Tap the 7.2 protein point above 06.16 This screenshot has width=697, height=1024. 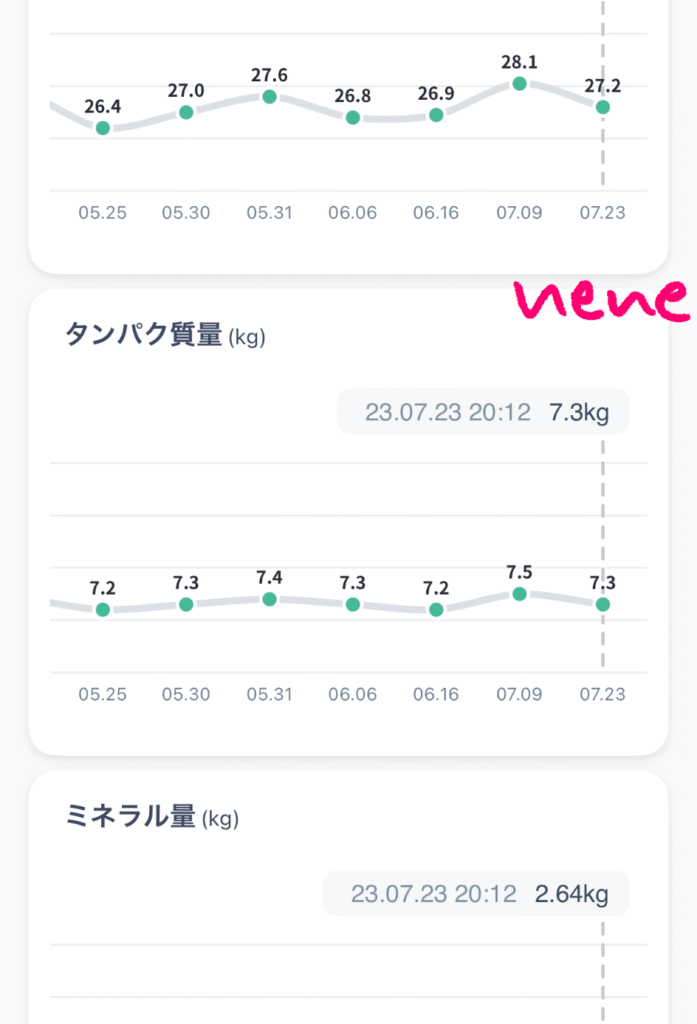click(x=436, y=609)
